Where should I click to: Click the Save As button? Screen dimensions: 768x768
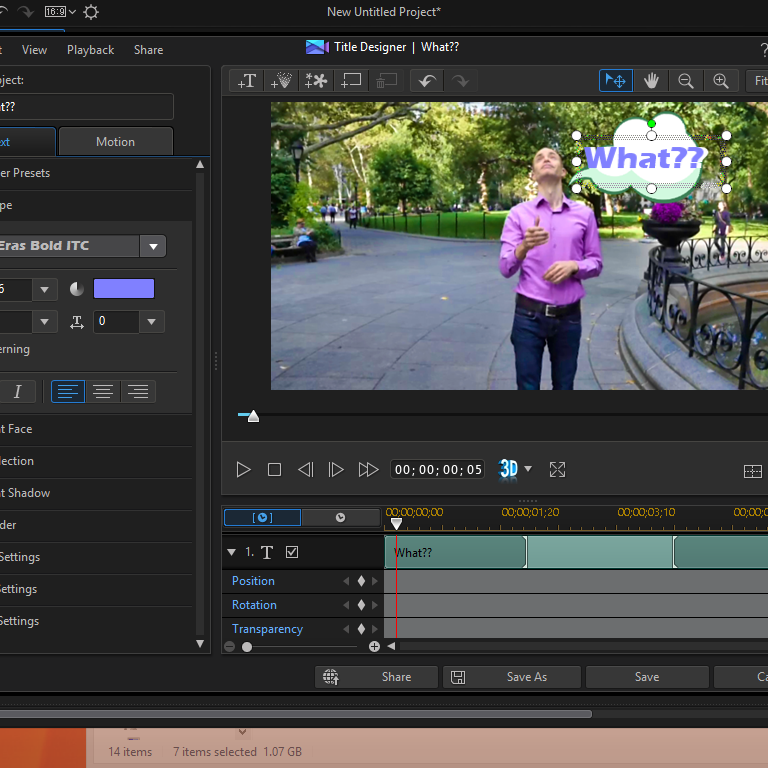pos(512,677)
